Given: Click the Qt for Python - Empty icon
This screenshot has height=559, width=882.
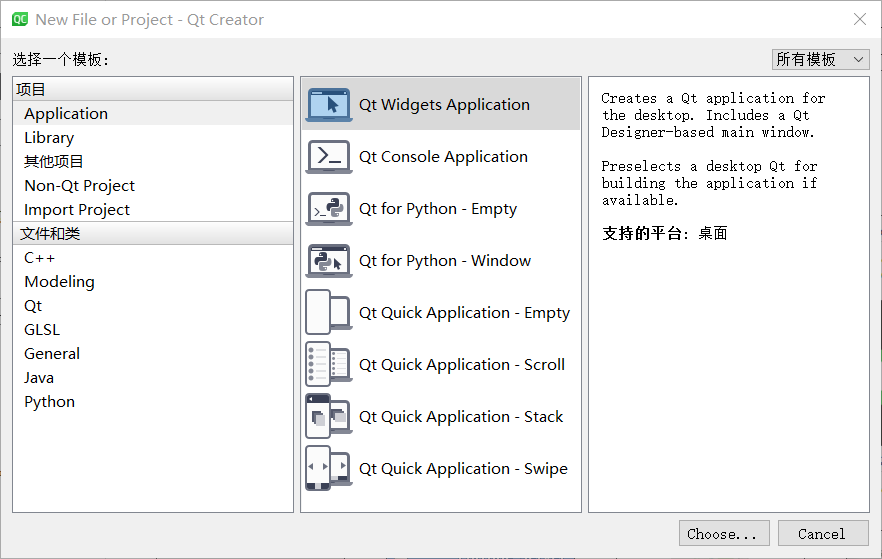Looking at the screenshot, I should pyautogui.click(x=328, y=209).
